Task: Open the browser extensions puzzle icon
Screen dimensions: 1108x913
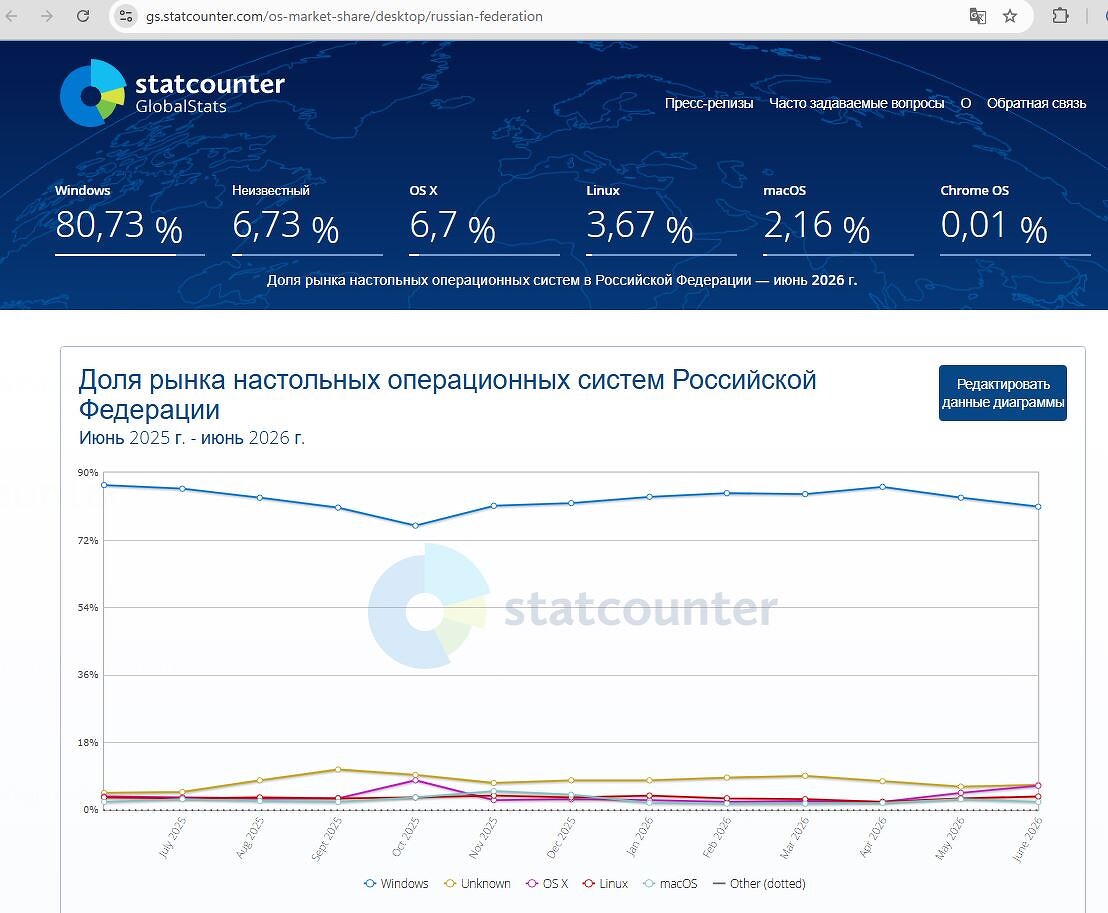Action: click(1060, 16)
